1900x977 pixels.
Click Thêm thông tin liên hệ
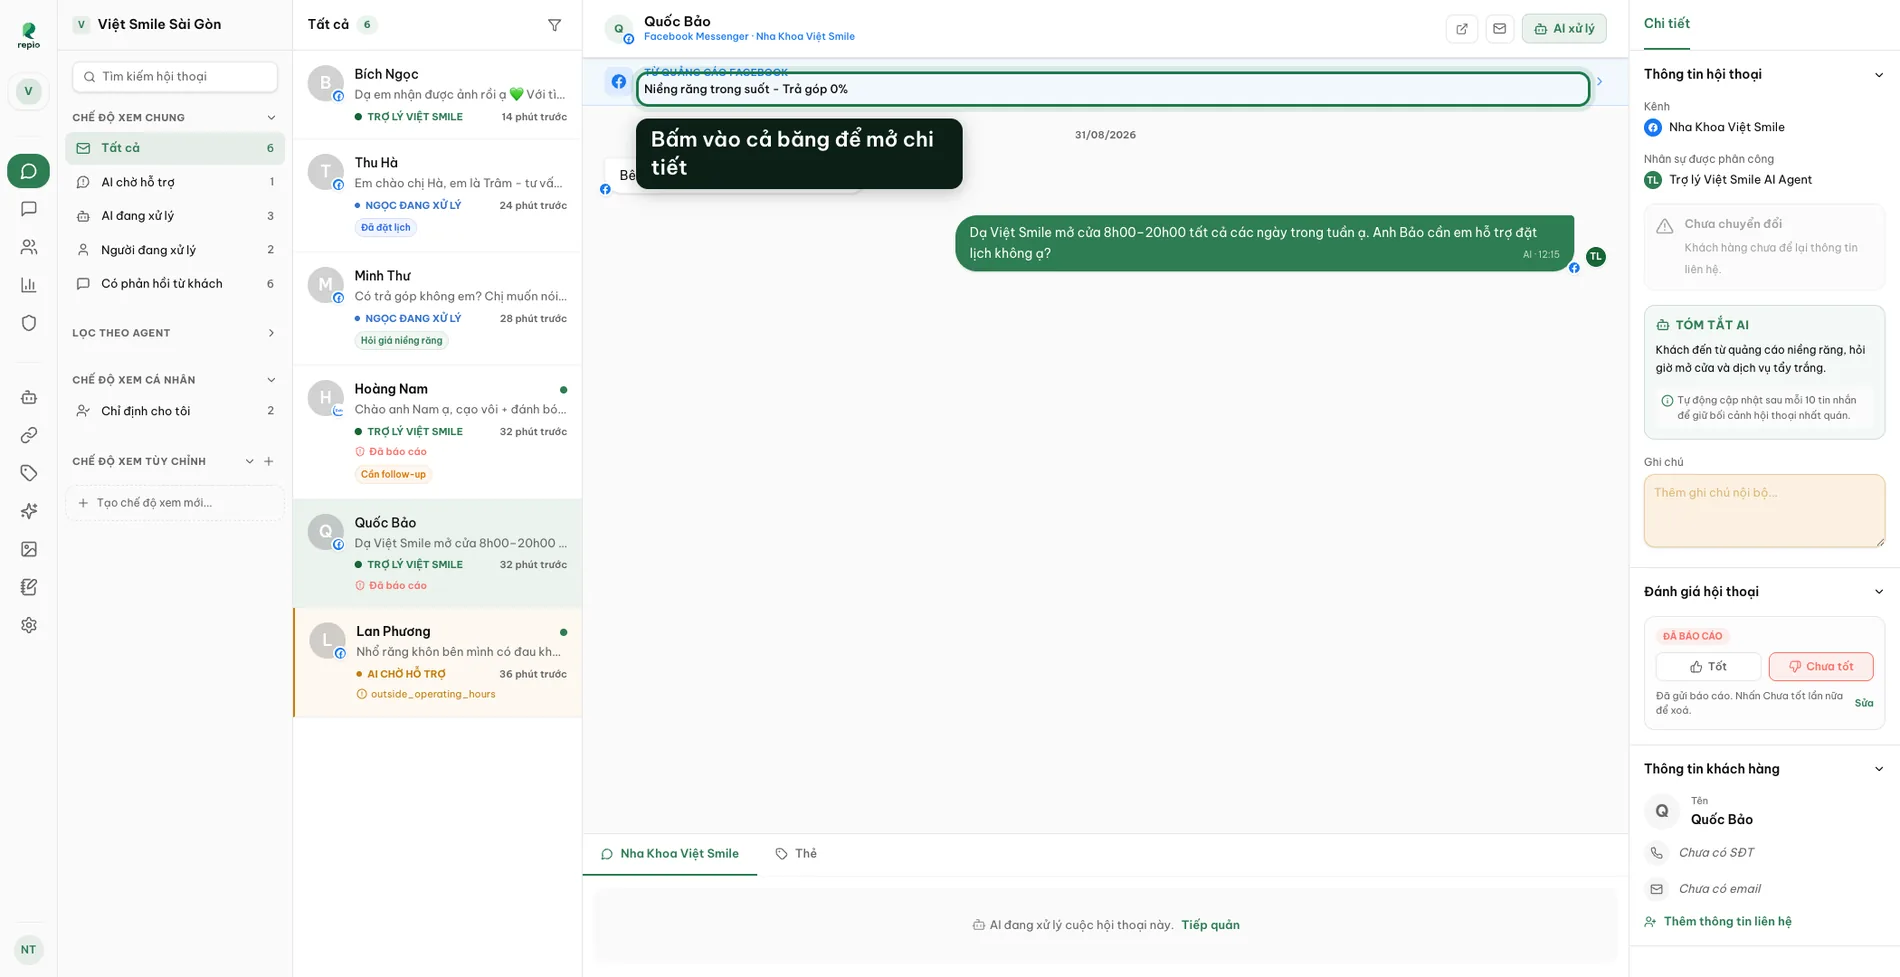(1718, 922)
